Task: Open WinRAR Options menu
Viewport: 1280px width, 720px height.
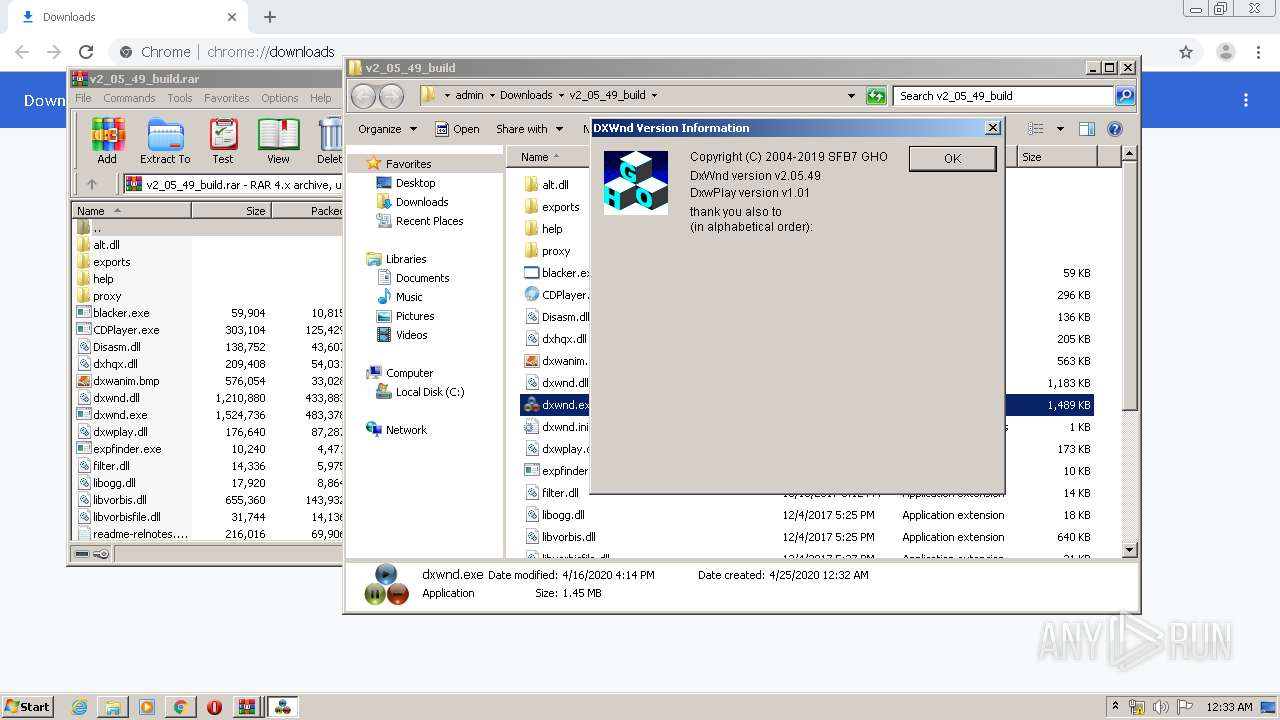Action: [x=280, y=98]
